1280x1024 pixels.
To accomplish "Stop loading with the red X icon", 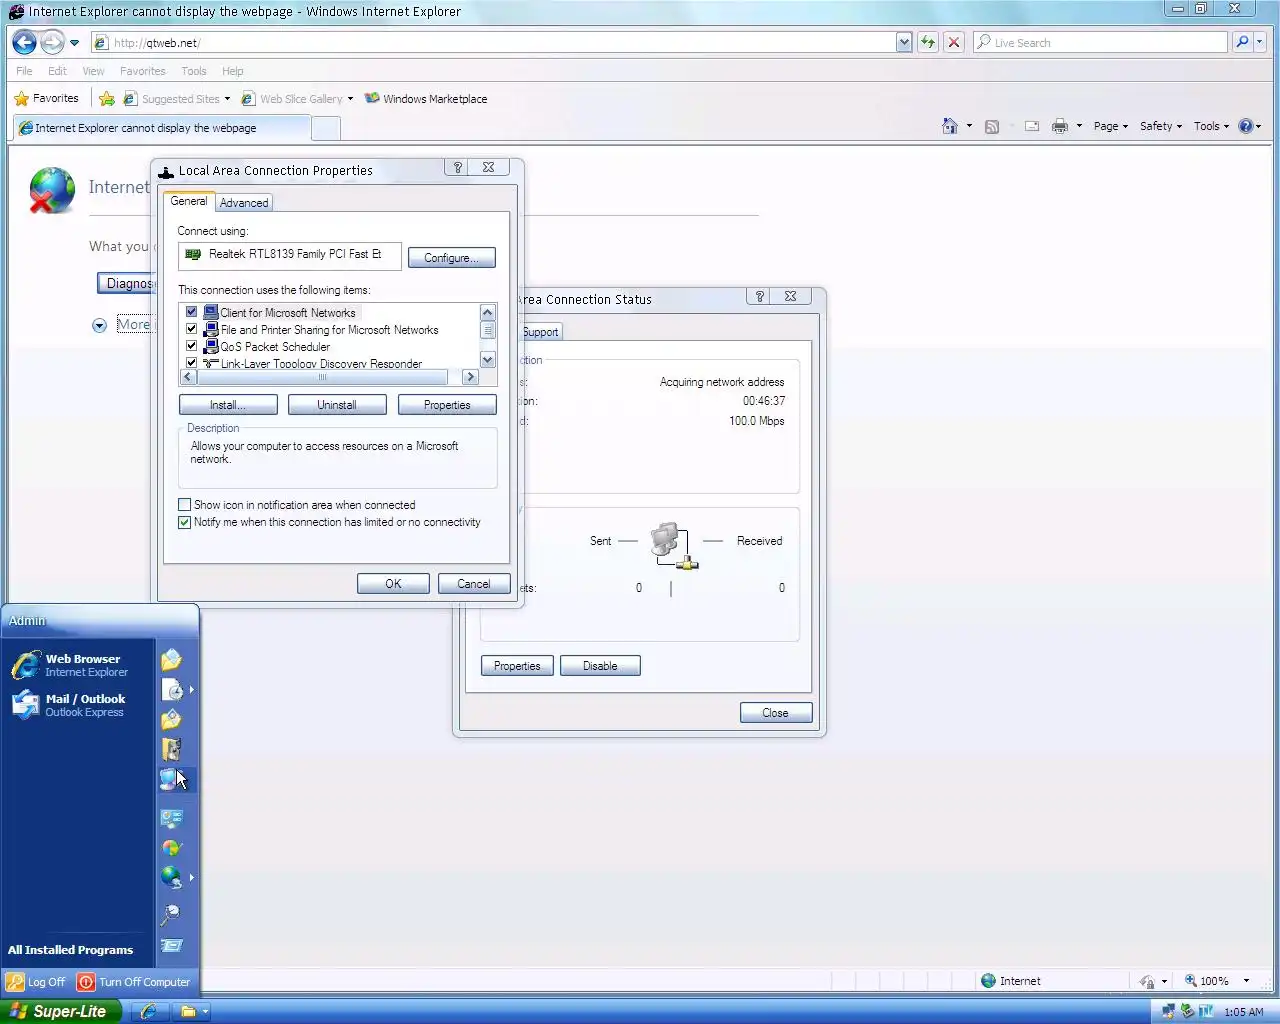I will click(954, 42).
